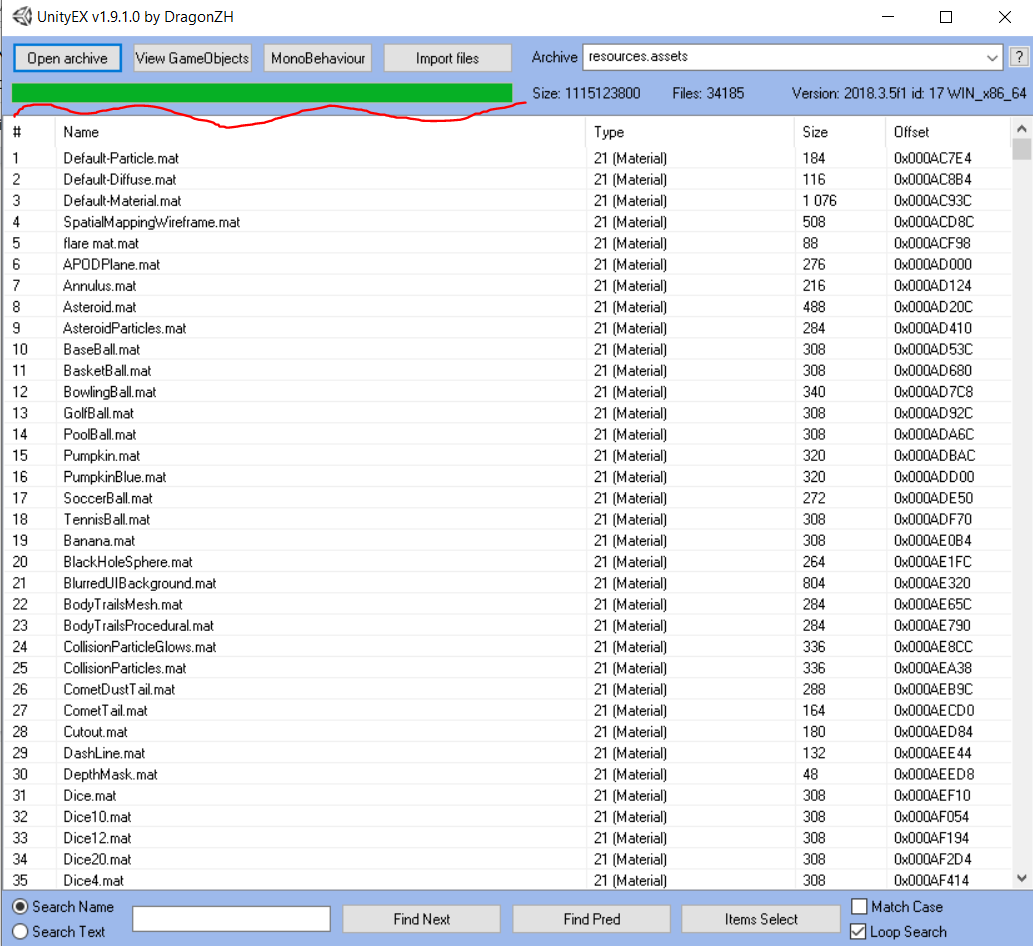Select the BasketBall.mat entry
The height and width of the screenshot is (946, 1033).
508,370
